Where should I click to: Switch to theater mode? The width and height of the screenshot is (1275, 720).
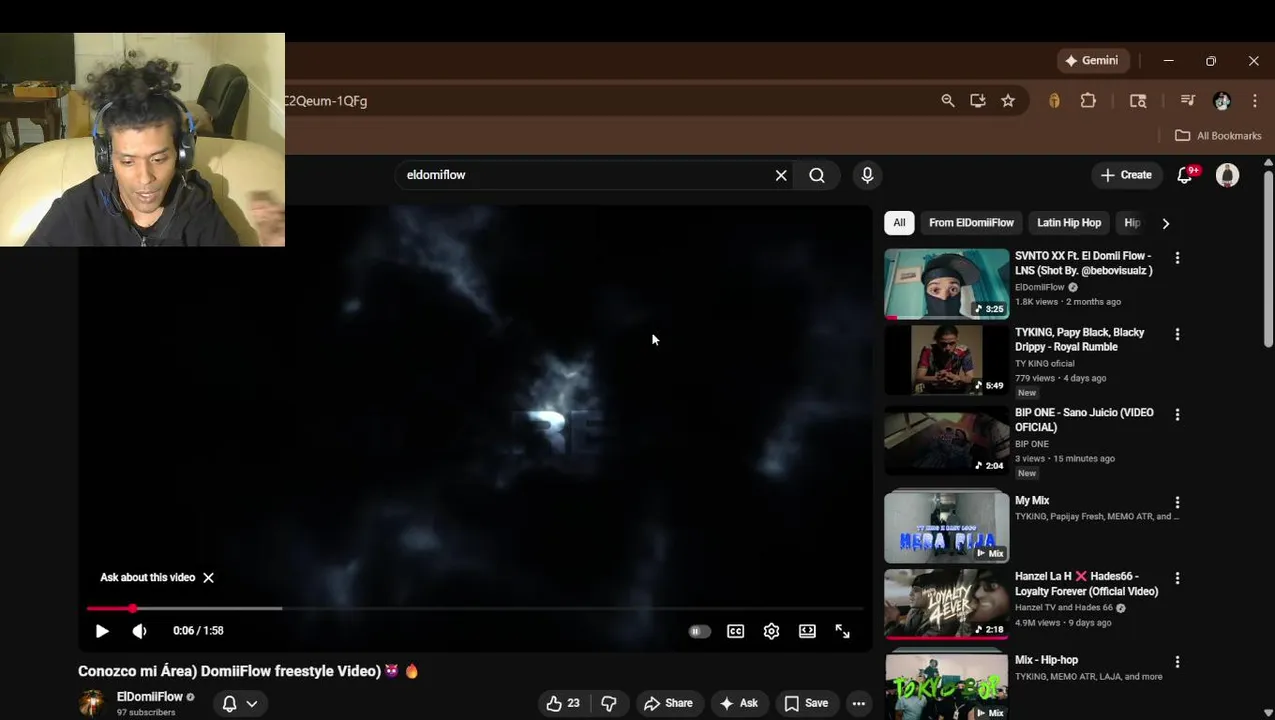807,631
